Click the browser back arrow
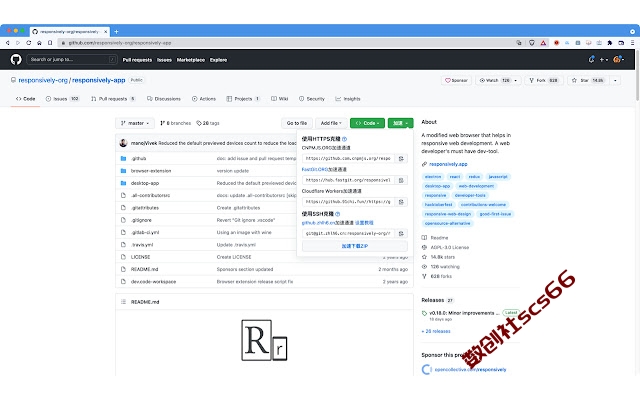 7,42
